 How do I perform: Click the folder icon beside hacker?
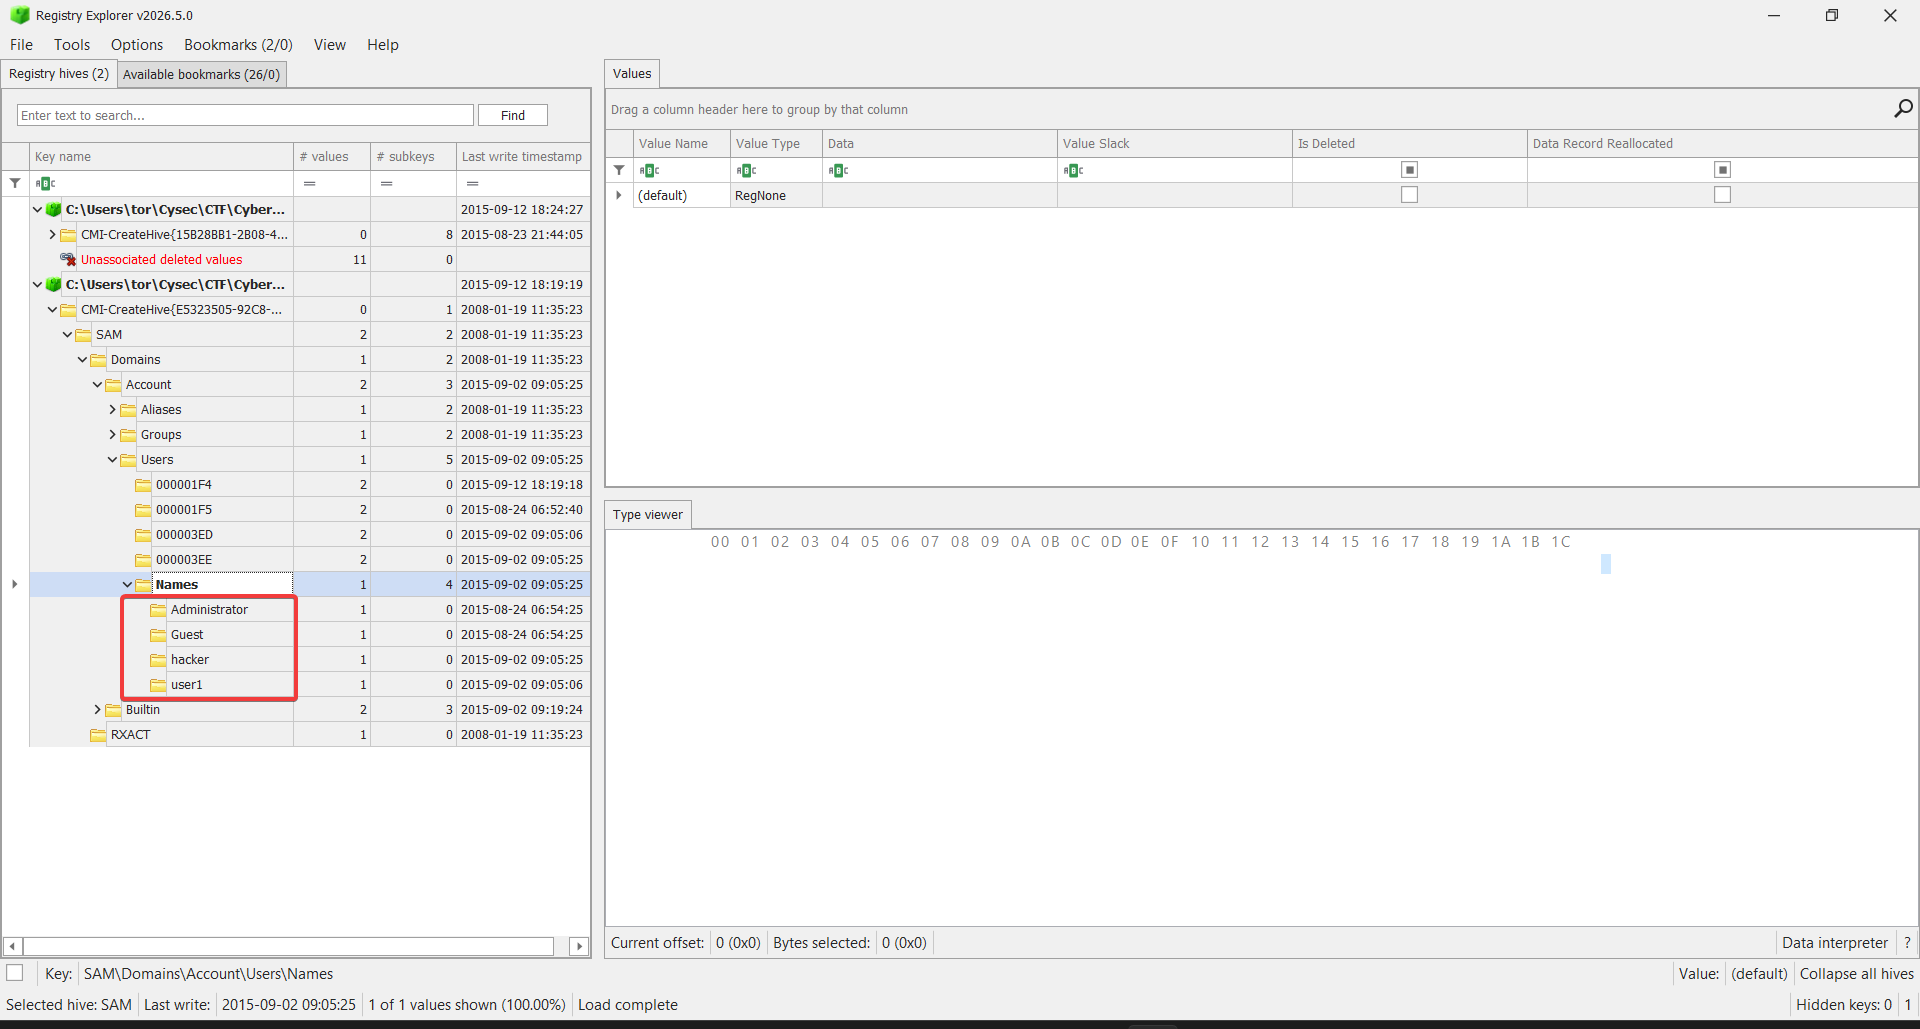(158, 660)
